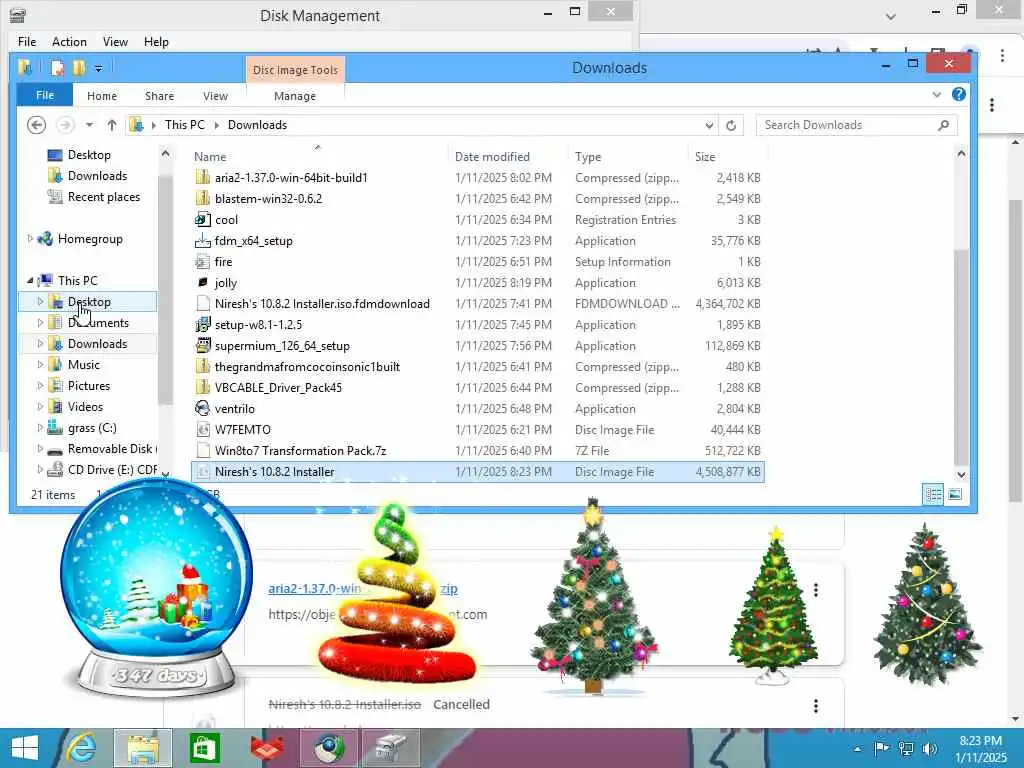Refresh the Downloads folder view
Viewport: 1024px width, 768px height.
pos(731,125)
